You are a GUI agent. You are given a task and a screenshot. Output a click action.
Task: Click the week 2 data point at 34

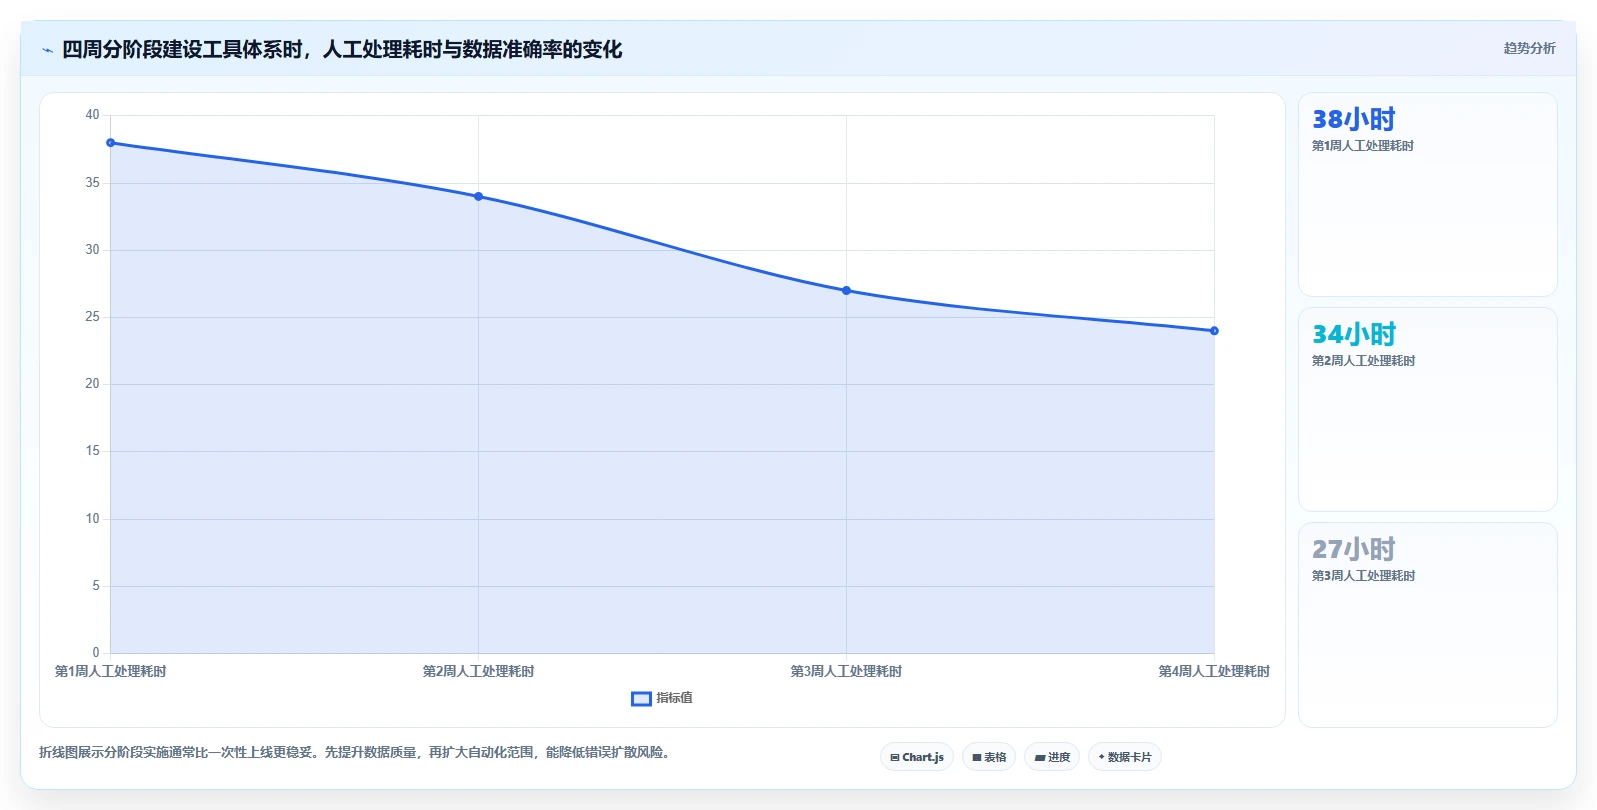click(x=479, y=196)
